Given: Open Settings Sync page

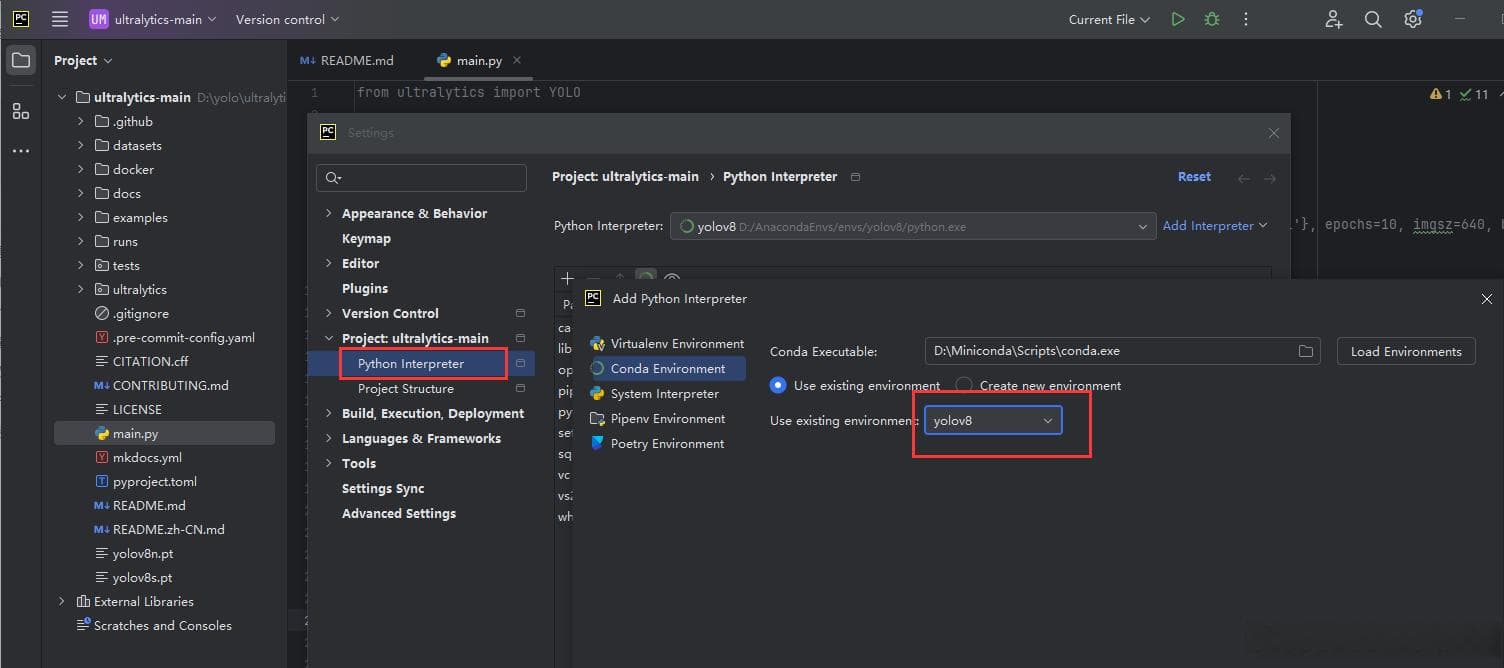Looking at the screenshot, I should click(383, 489).
